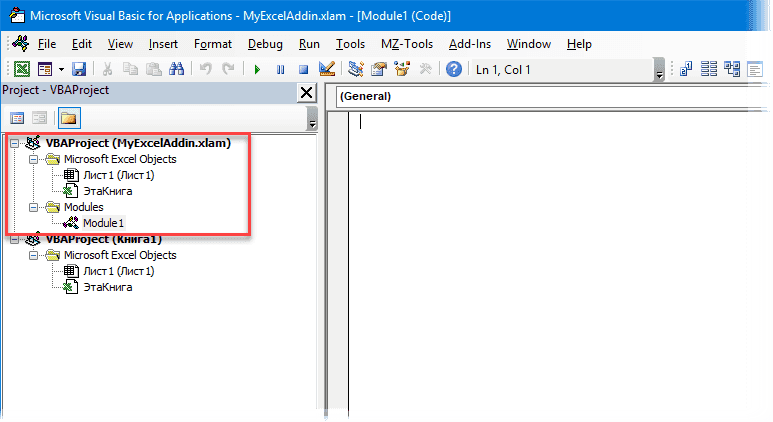Open the Debug menu
This screenshot has height=422, width=773.
click(x=265, y=44)
